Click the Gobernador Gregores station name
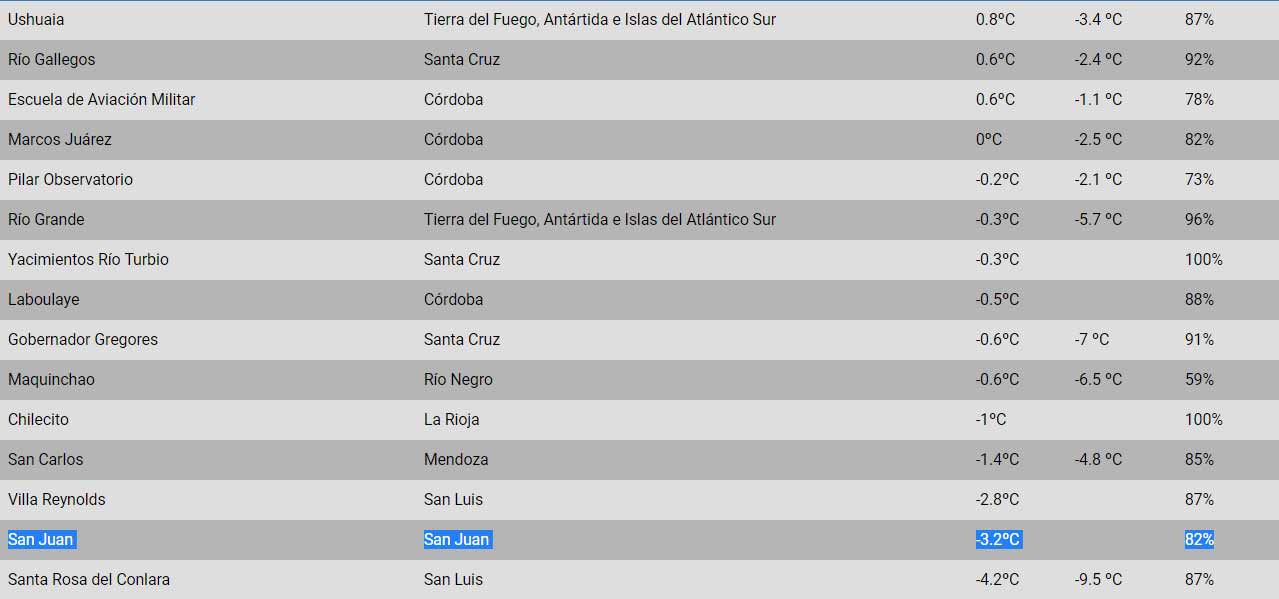The height and width of the screenshot is (599, 1279). point(83,340)
